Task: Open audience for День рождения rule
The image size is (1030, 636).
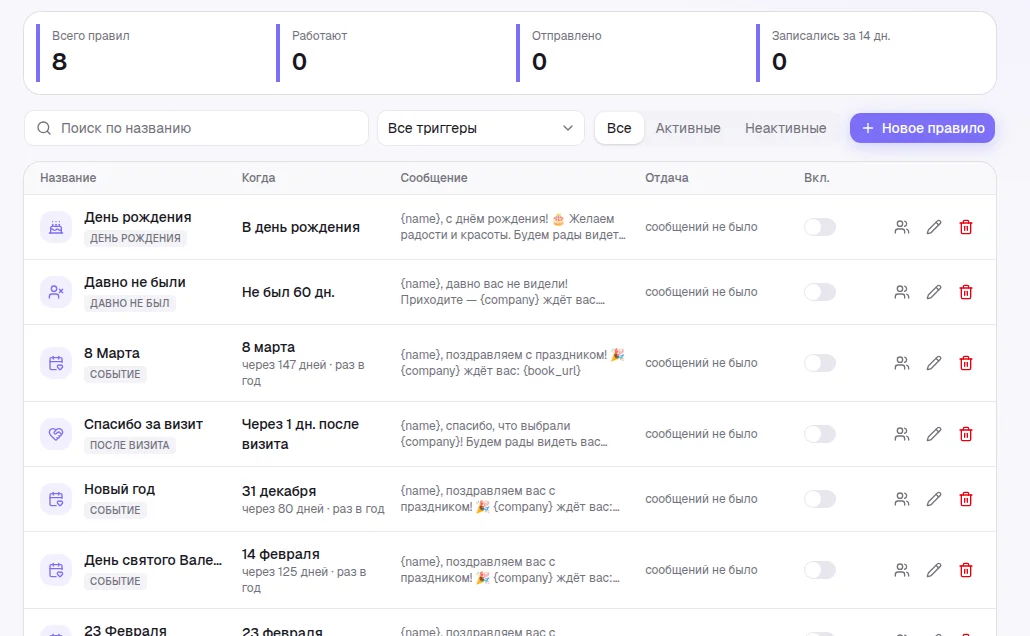Action: coord(902,227)
